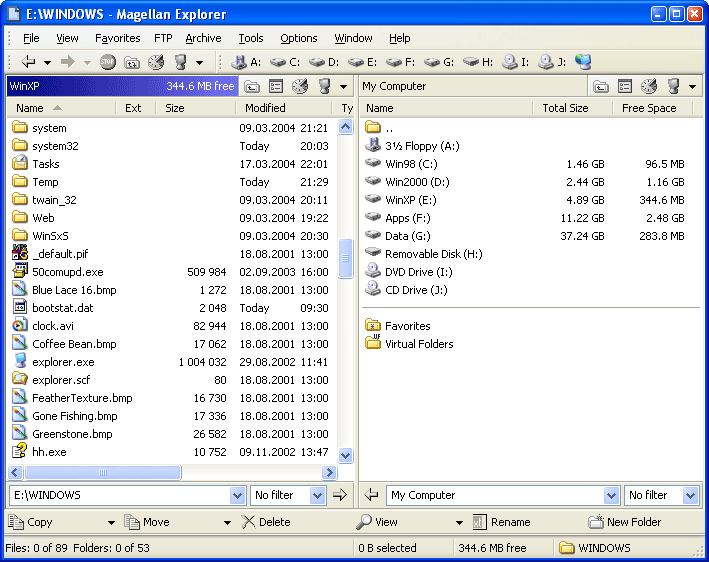Sort left panel by Size column
Viewport: 709px width, 562px height.
[x=196, y=108]
